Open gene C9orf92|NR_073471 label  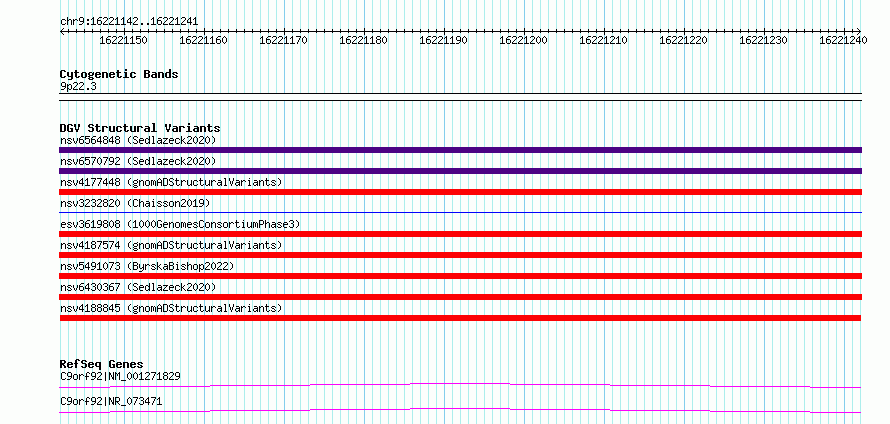pos(111,401)
